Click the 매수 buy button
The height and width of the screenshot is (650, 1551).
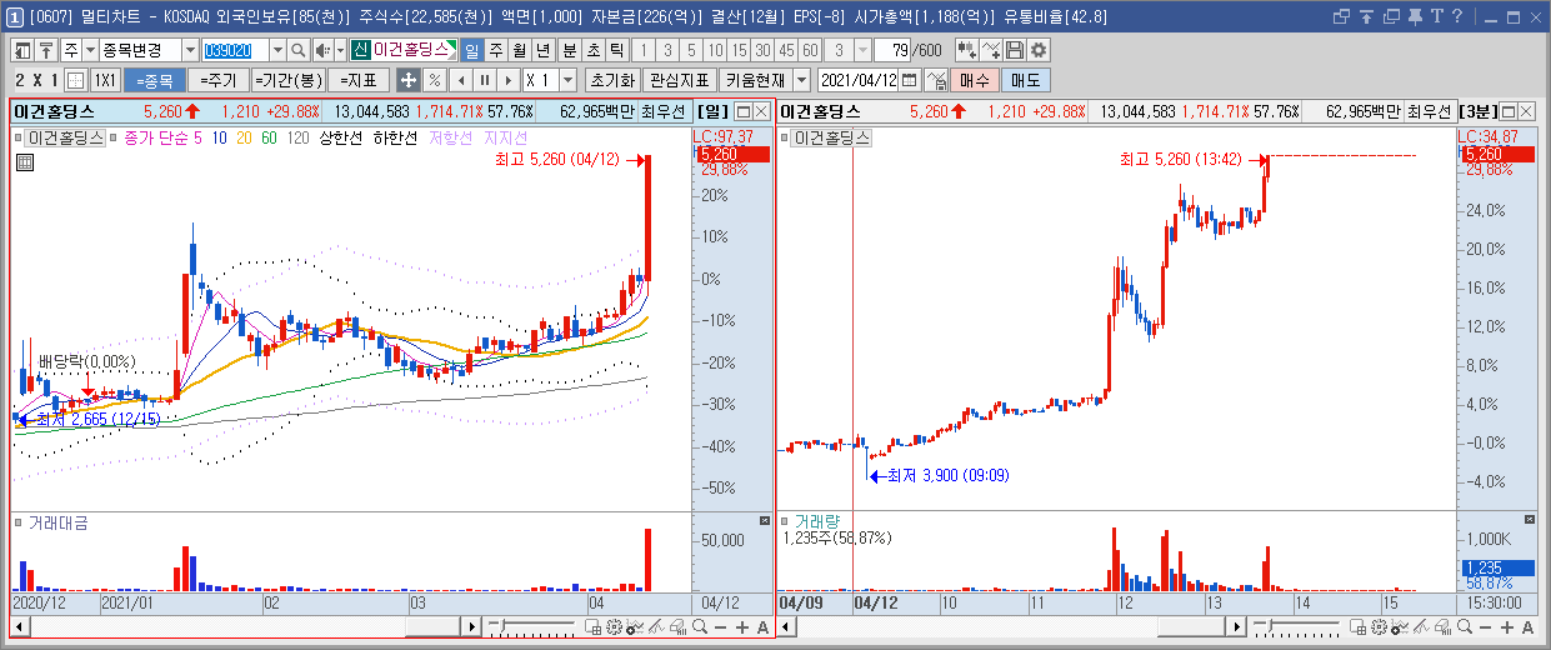(974, 80)
